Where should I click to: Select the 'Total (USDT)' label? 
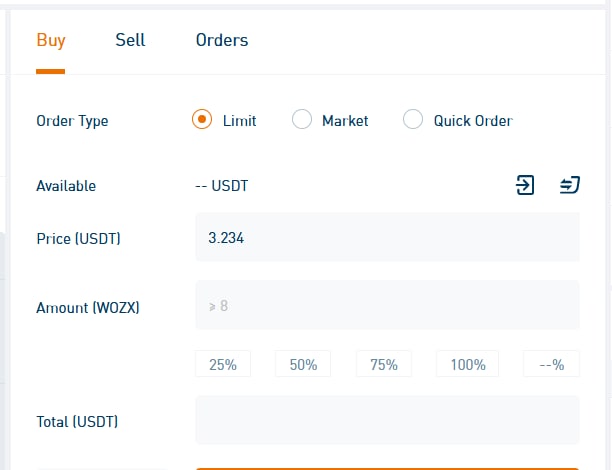pos(77,422)
